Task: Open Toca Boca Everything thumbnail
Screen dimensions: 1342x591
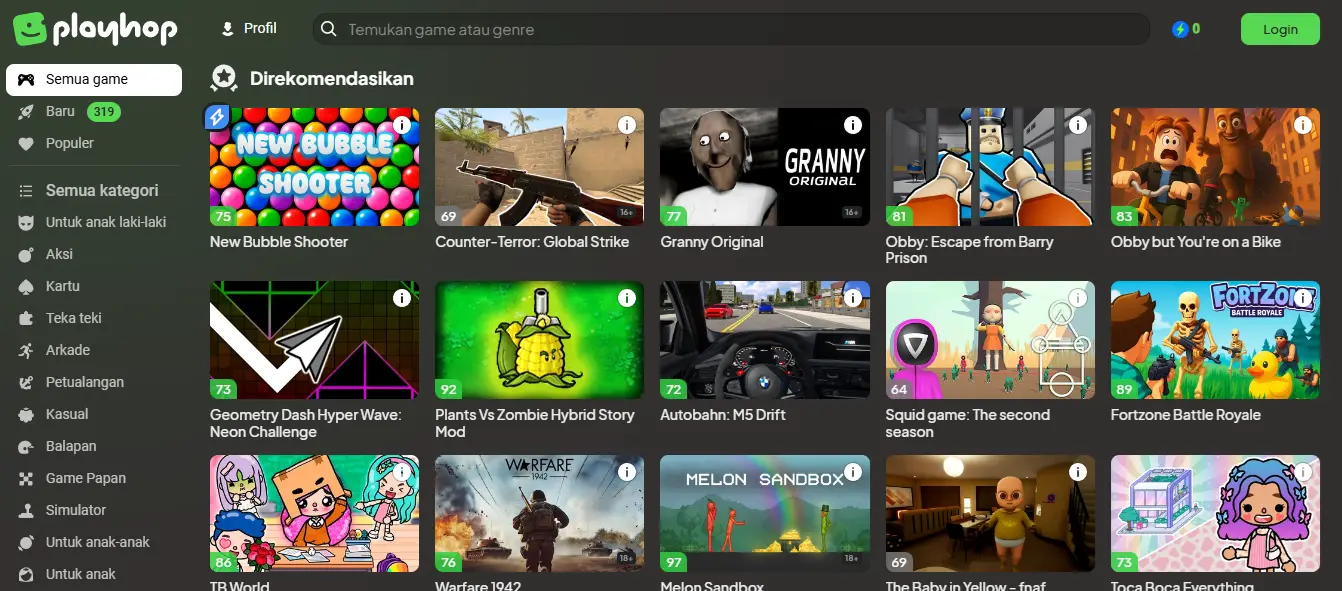Action: coord(1215,514)
